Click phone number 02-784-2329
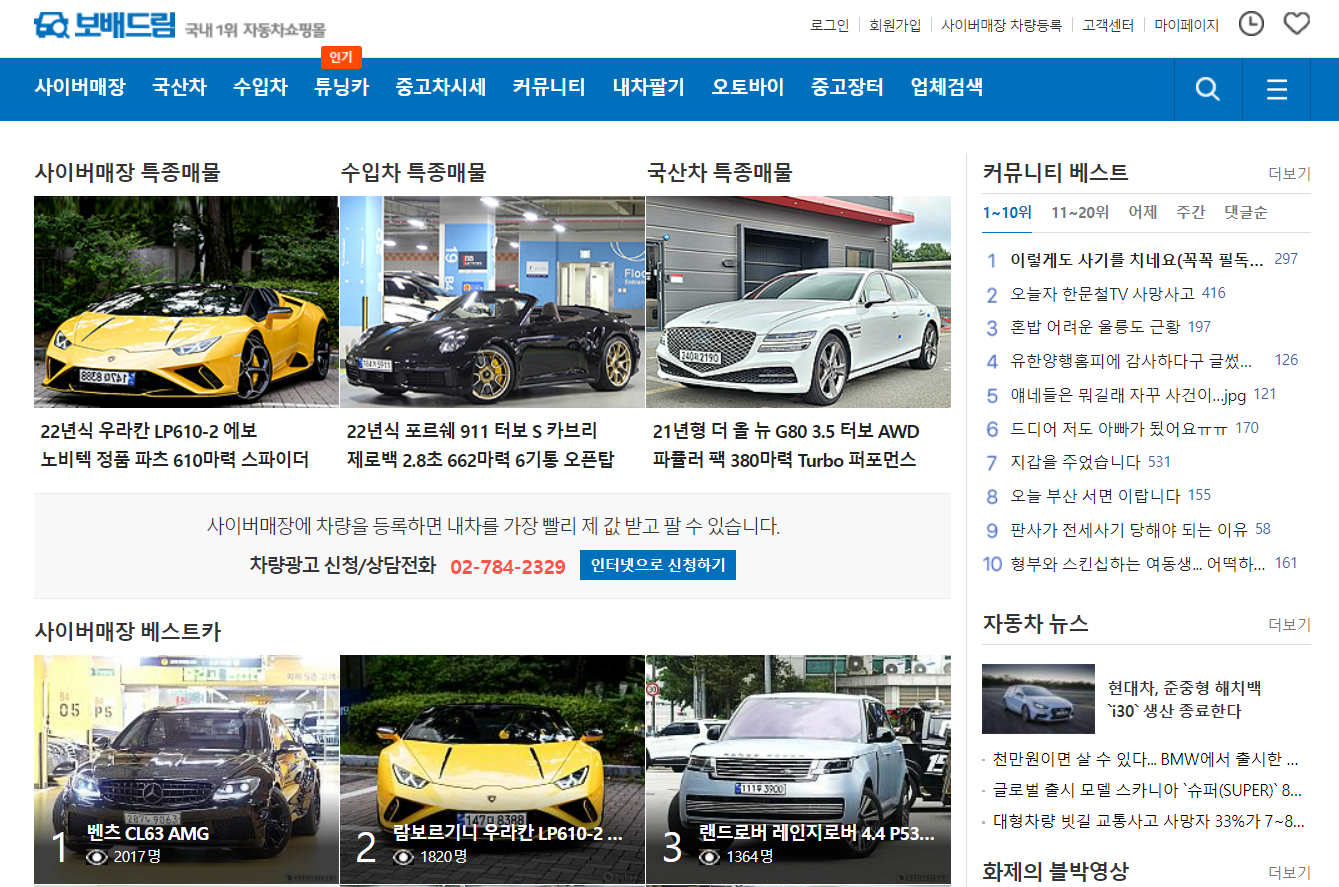 pos(508,566)
